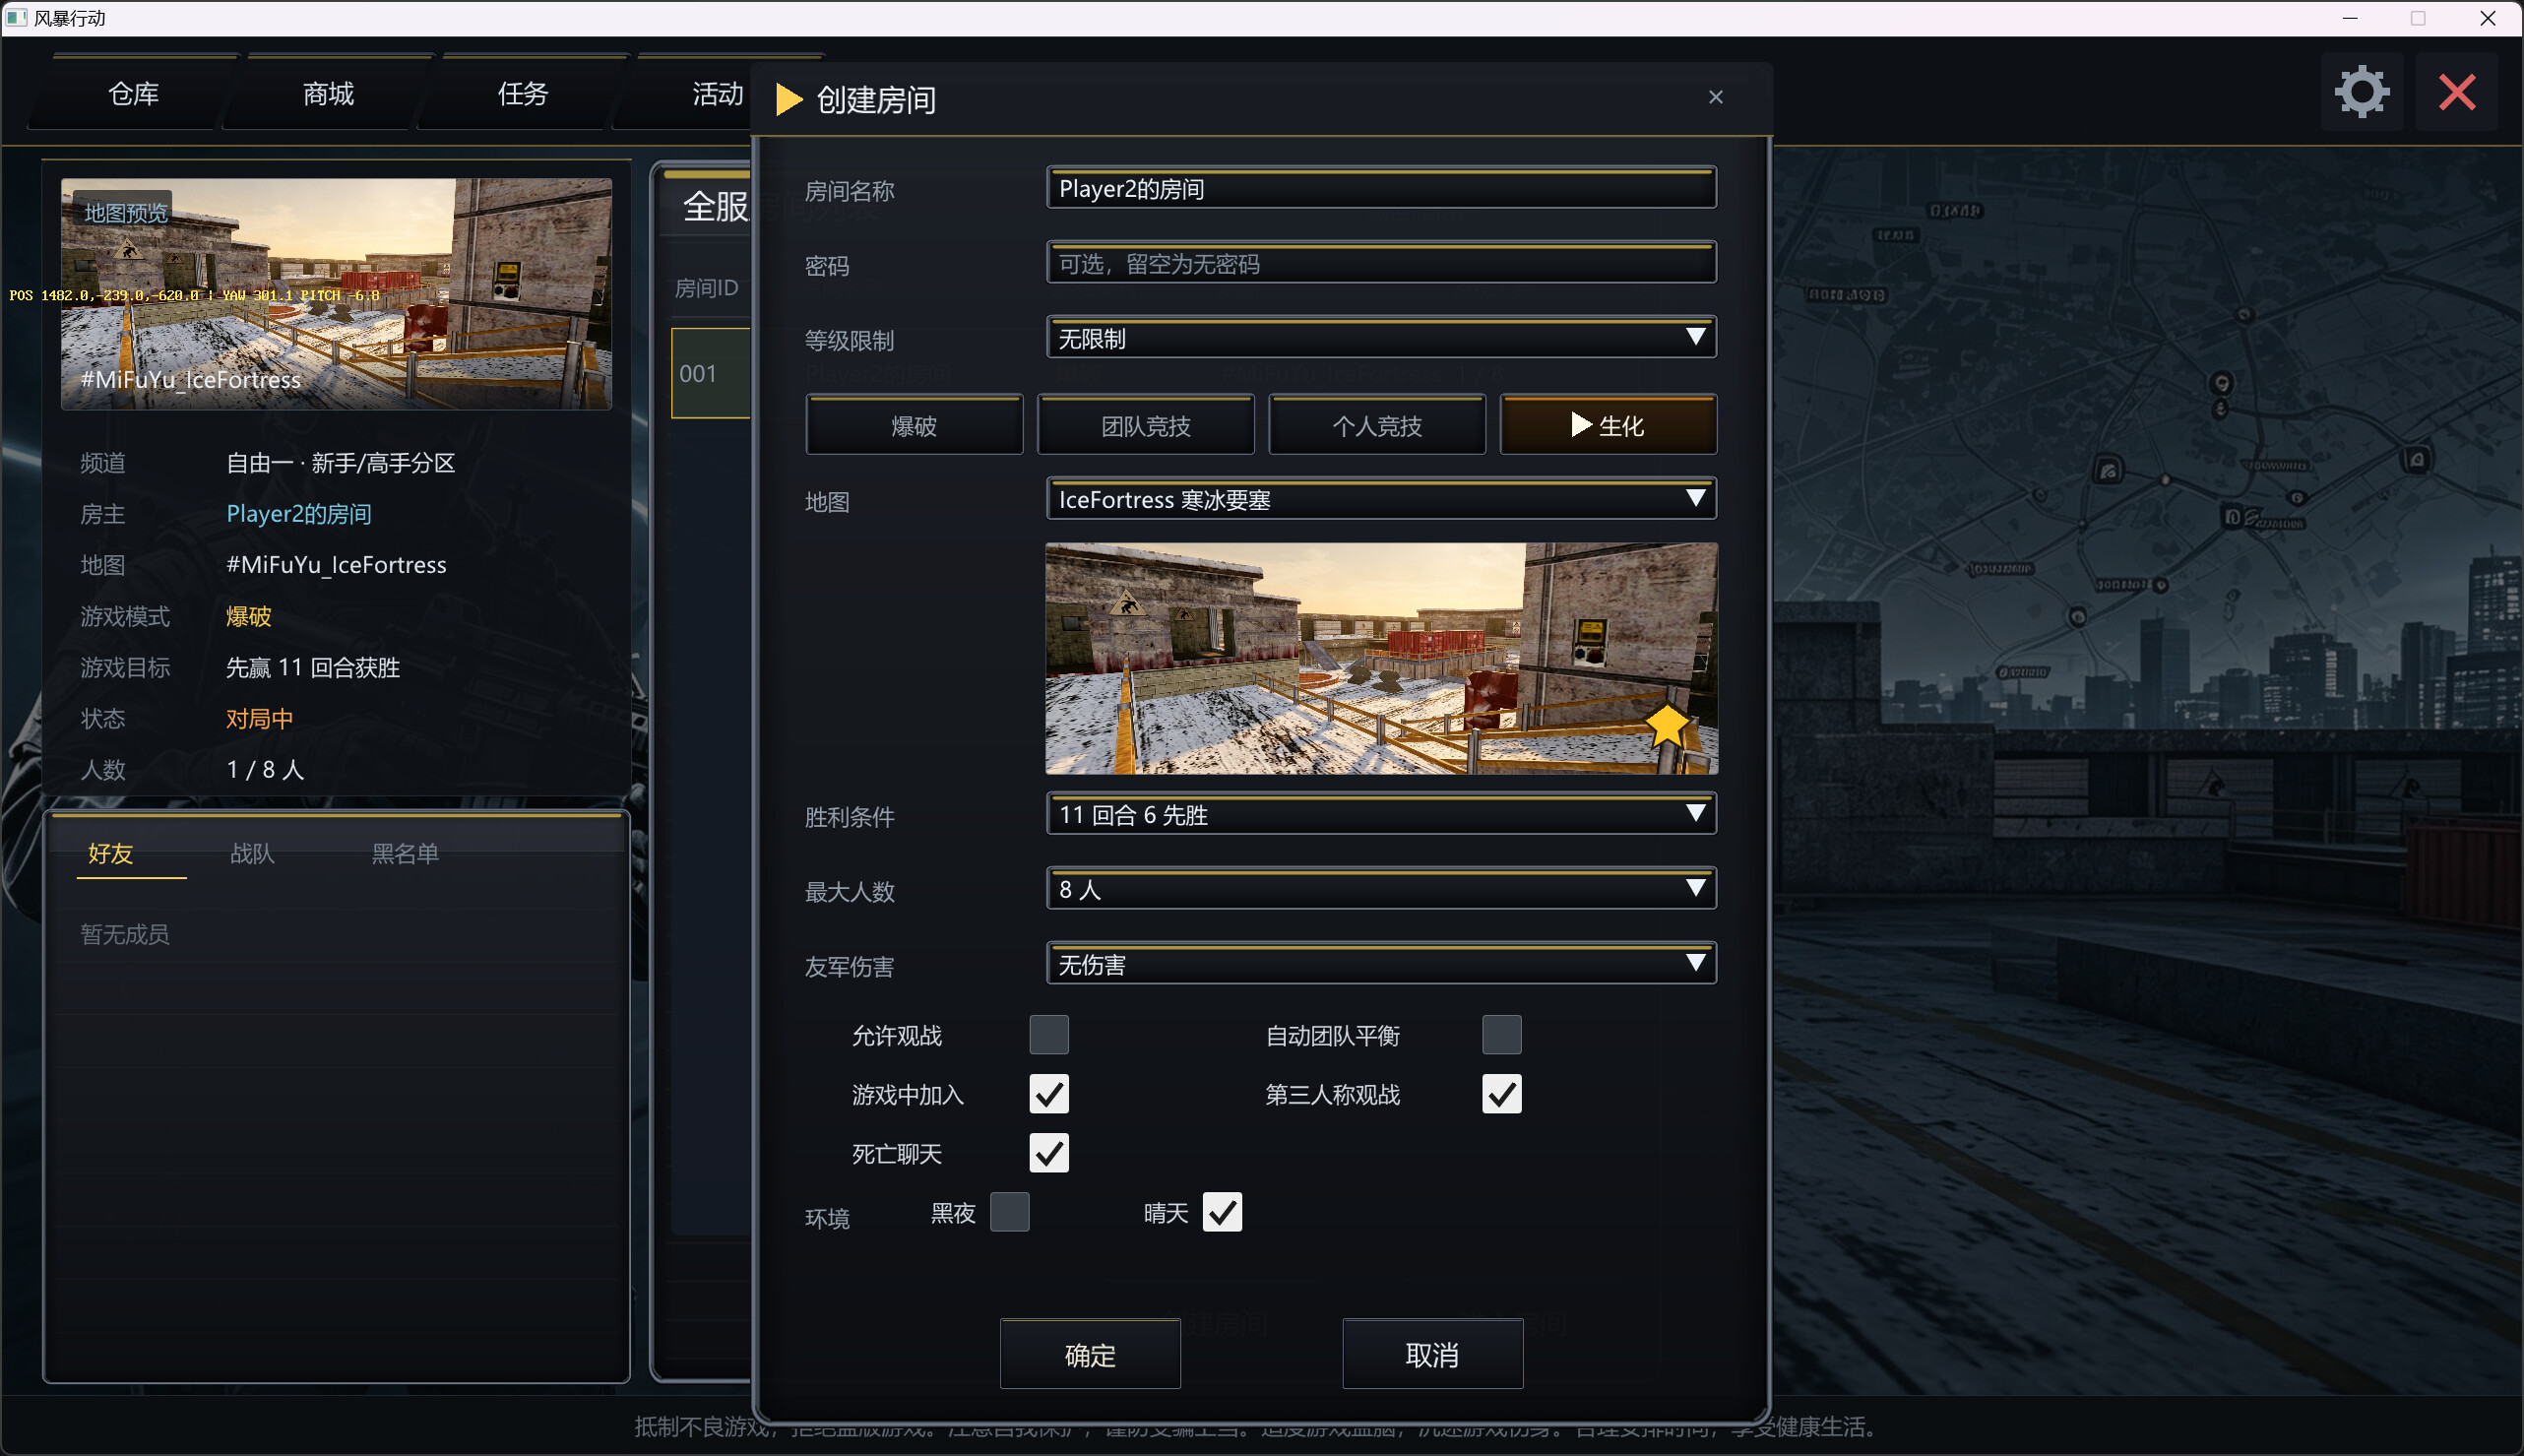Screen dimensions: 2524x1456
Task: Select the 个人竞技 game mode
Action: (x=1377, y=425)
